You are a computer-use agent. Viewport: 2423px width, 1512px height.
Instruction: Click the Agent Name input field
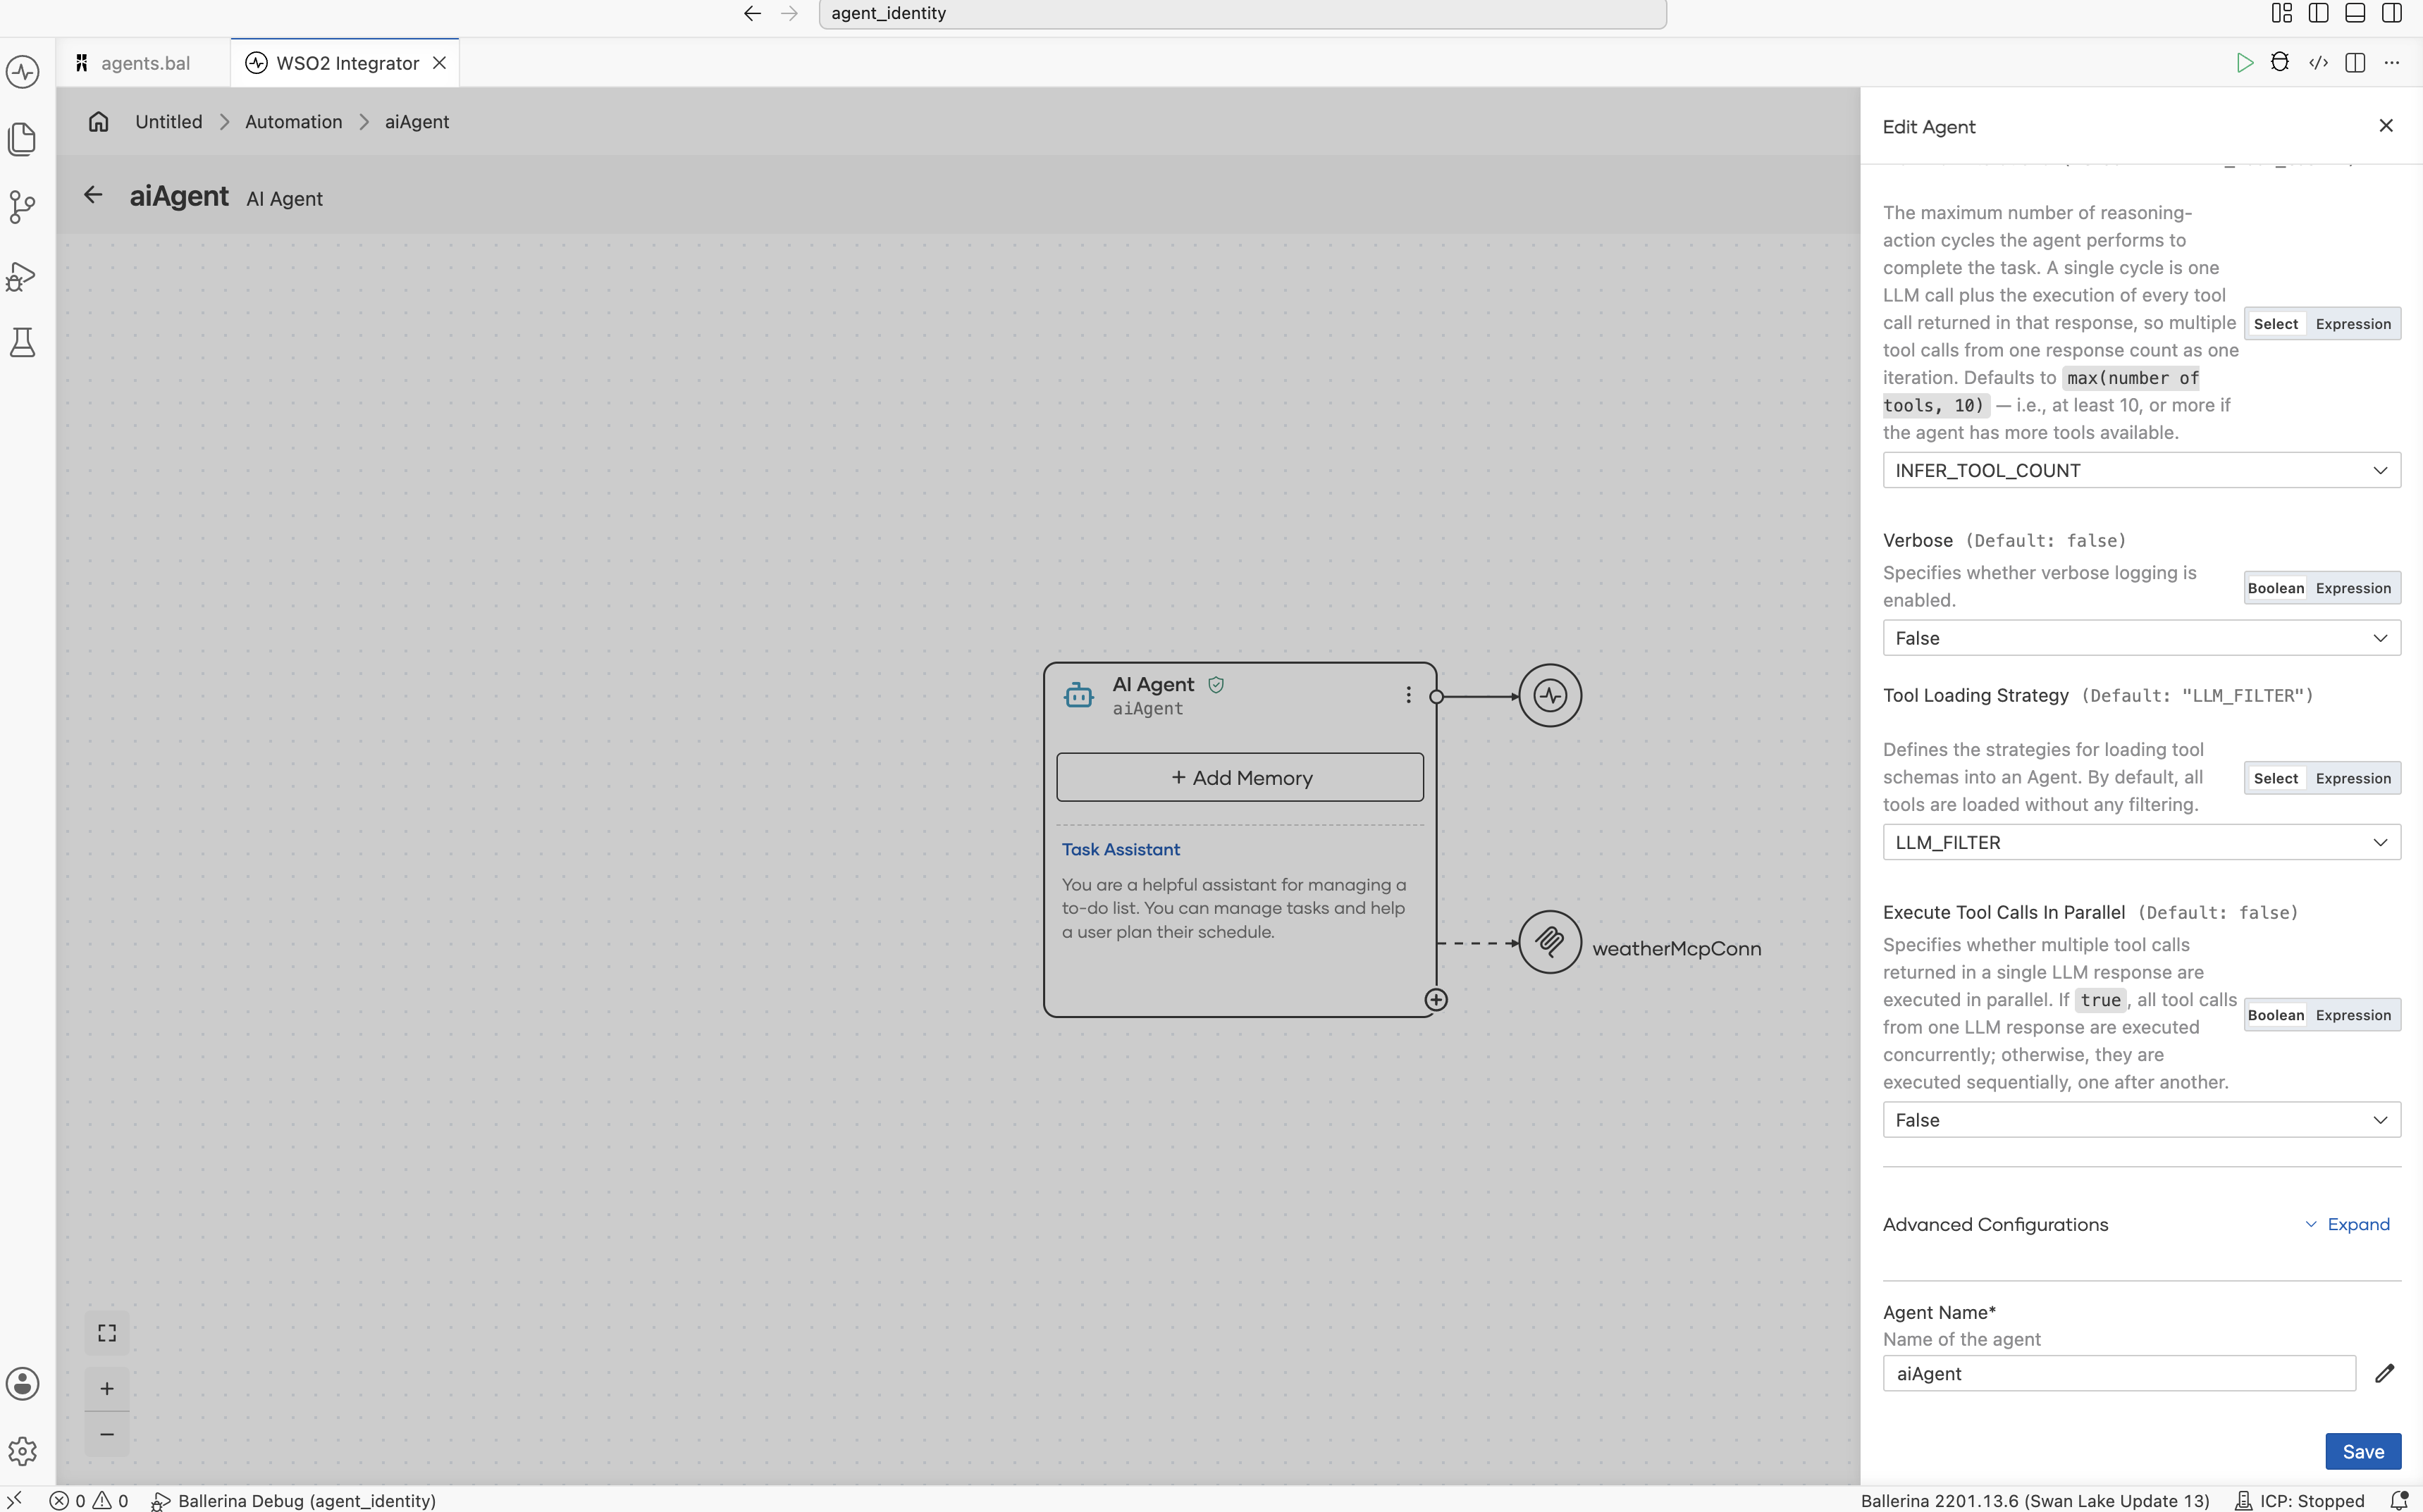pyautogui.click(x=2119, y=1373)
